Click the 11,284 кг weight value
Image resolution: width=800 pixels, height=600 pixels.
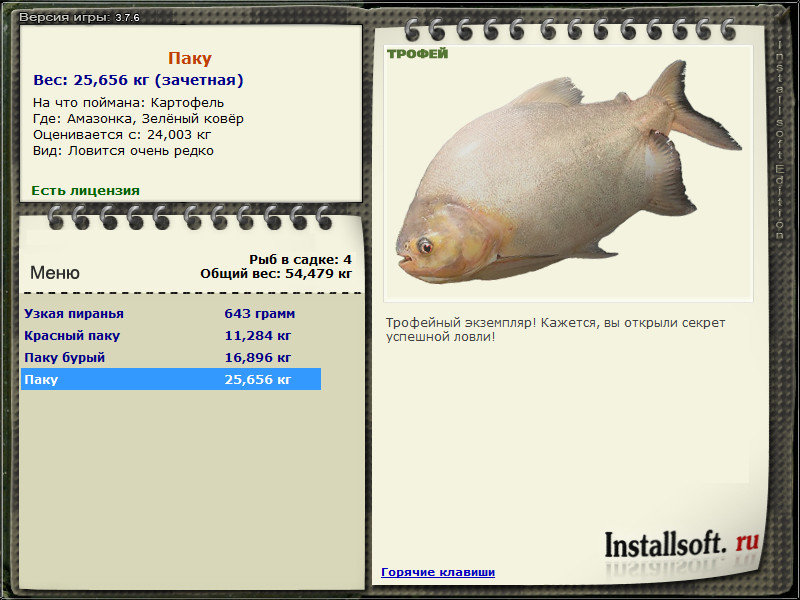coord(258,335)
